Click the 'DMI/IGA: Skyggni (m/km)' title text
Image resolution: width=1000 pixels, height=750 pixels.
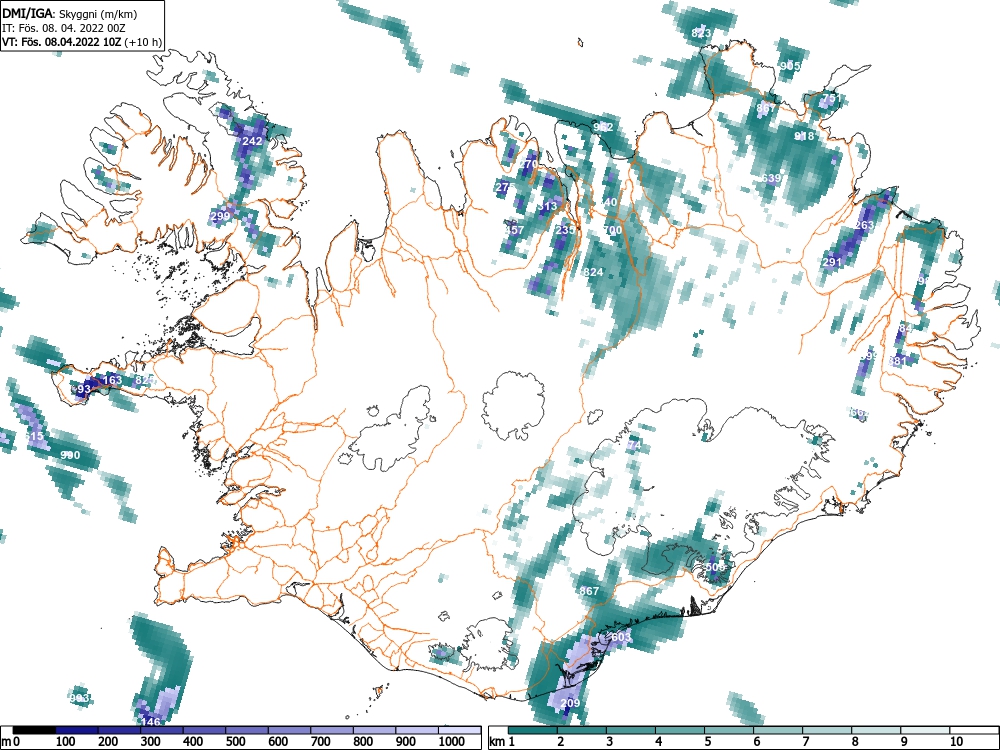tap(70, 14)
